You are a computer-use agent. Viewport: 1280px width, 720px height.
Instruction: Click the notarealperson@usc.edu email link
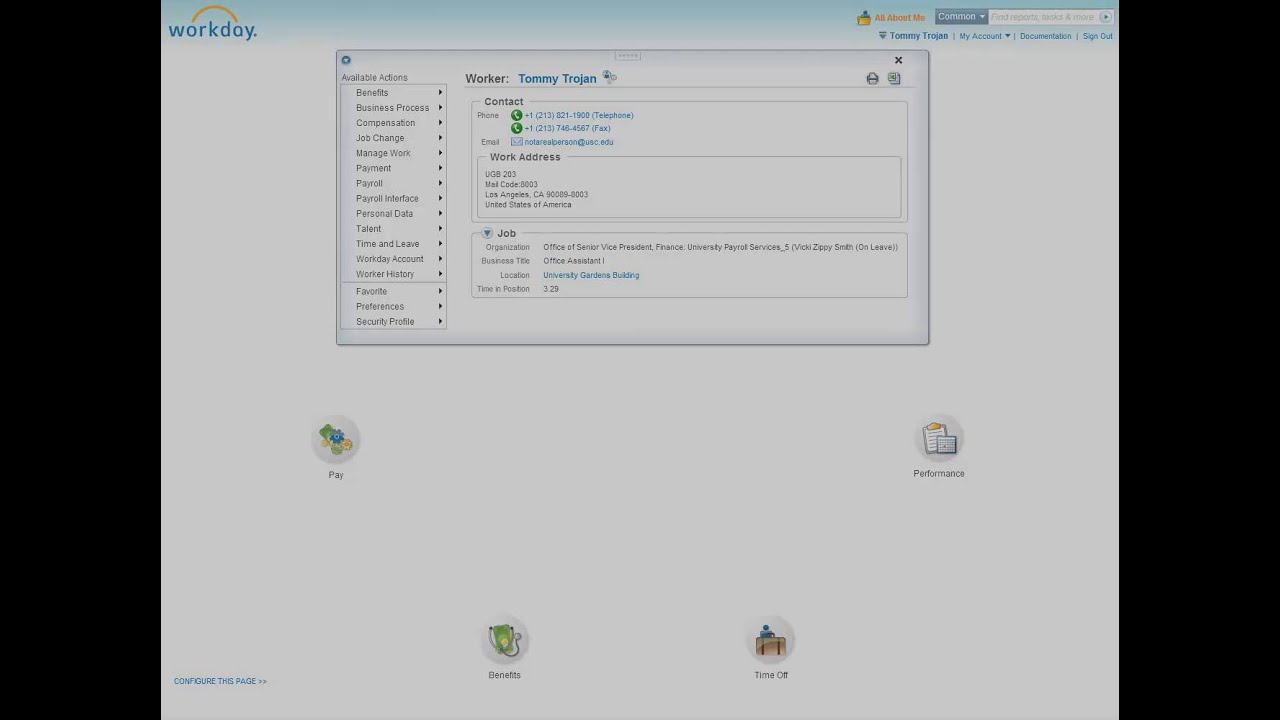point(569,142)
